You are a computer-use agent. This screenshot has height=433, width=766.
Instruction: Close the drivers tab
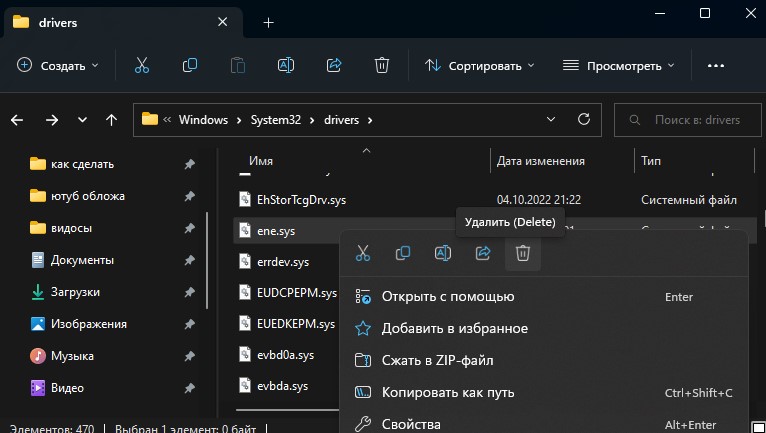coord(222,22)
